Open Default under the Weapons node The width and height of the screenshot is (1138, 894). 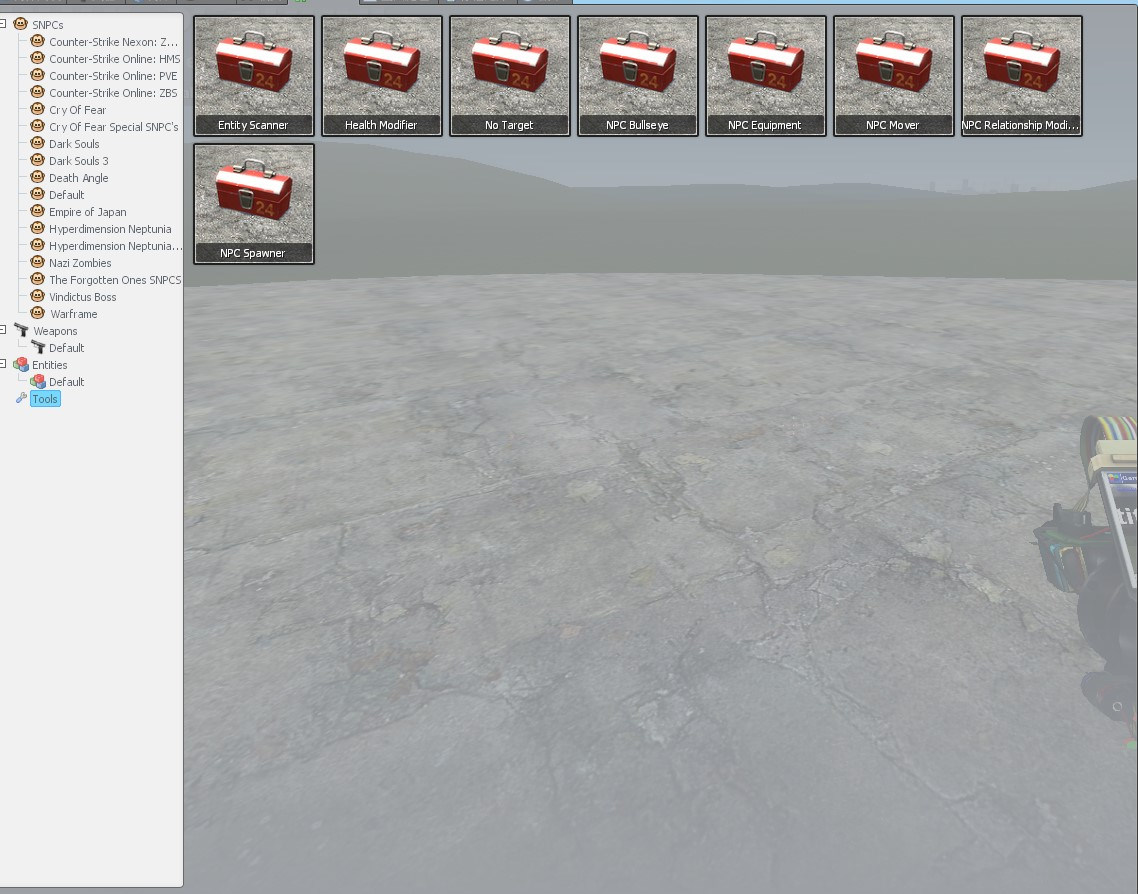tap(66, 348)
